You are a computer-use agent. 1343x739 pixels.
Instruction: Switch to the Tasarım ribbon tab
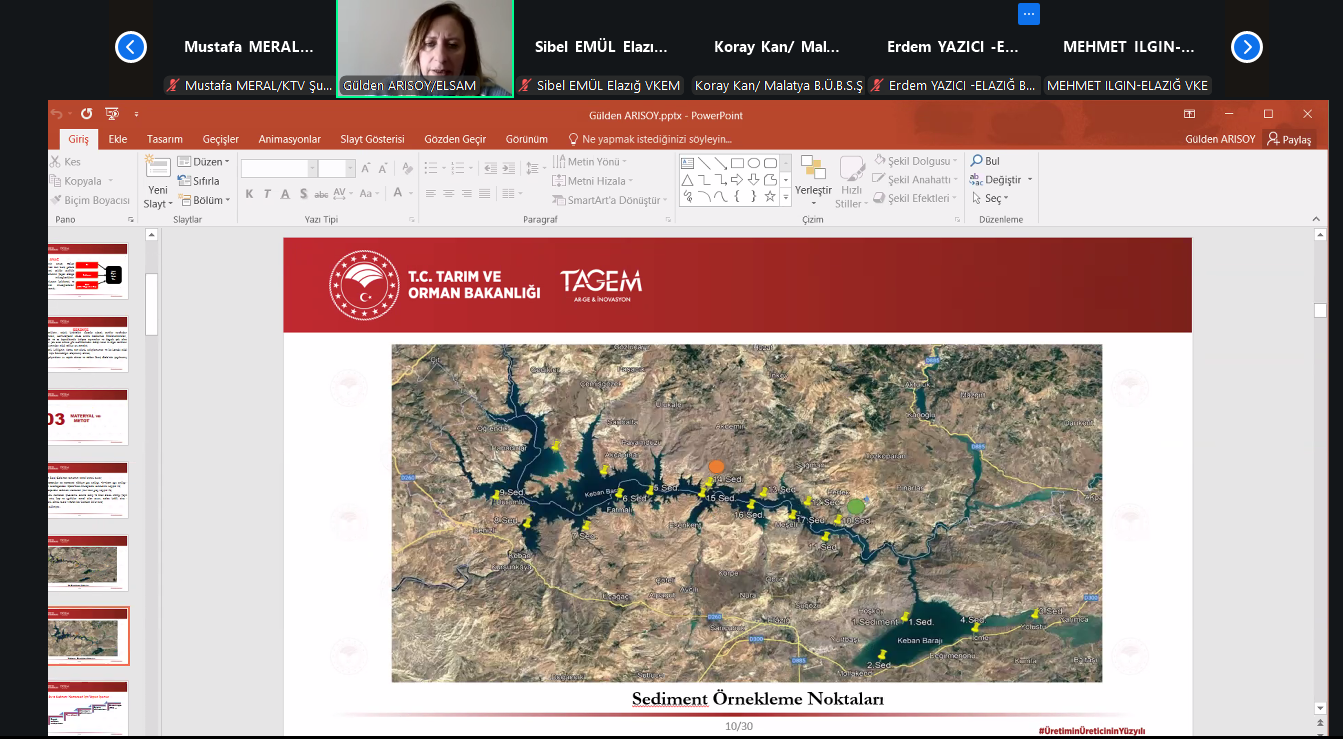click(x=164, y=139)
